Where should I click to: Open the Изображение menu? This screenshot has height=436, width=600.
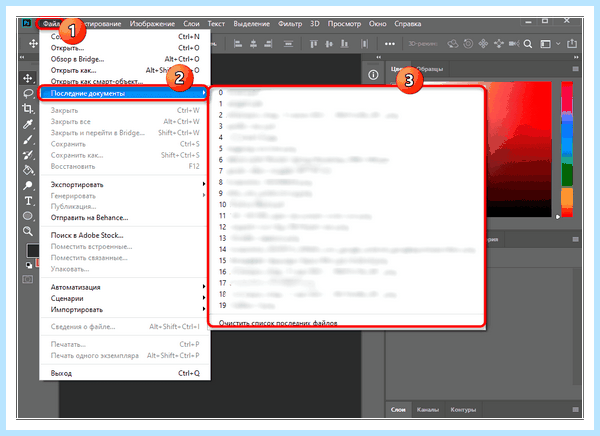point(152,24)
